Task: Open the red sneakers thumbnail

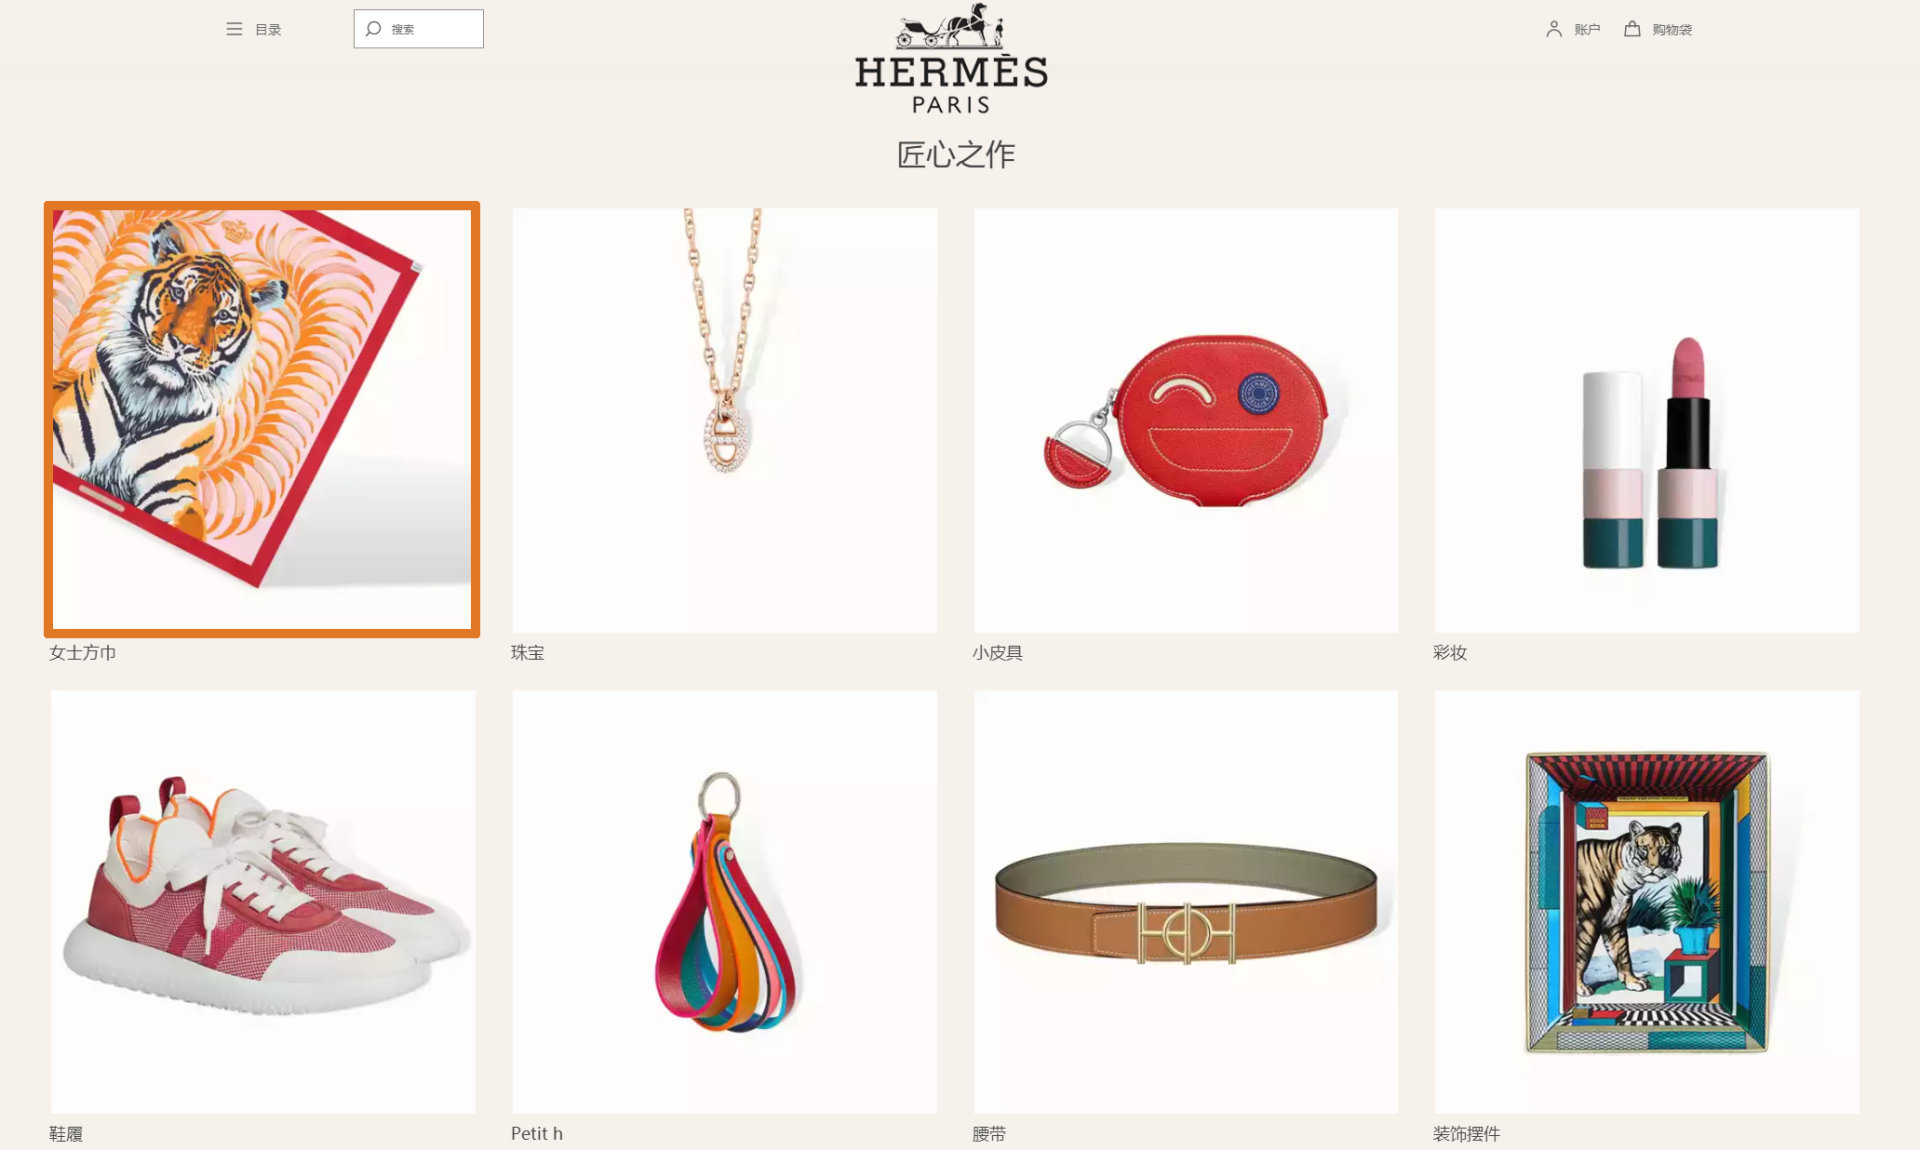Action: [x=263, y=901]
